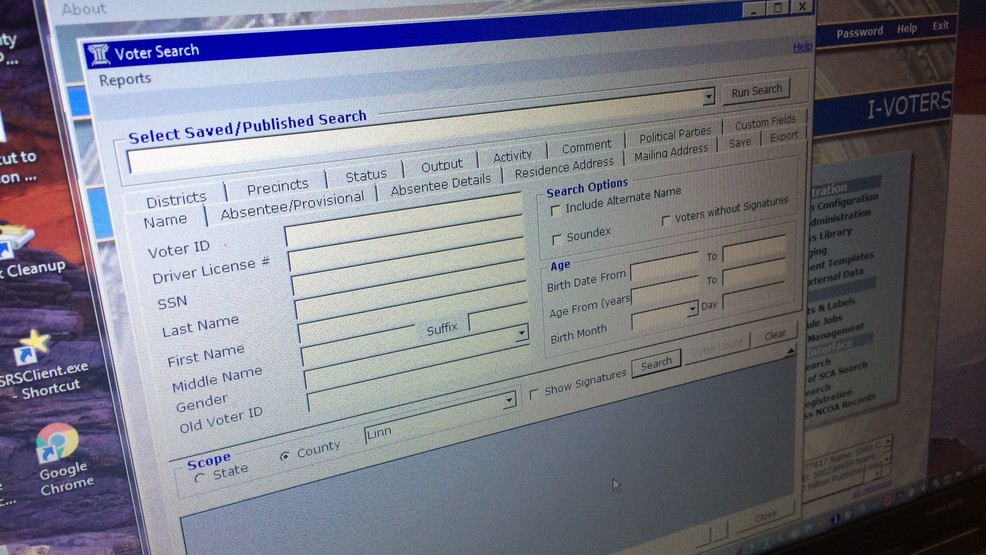Select the County scope radio button

[x=285, y=455]
